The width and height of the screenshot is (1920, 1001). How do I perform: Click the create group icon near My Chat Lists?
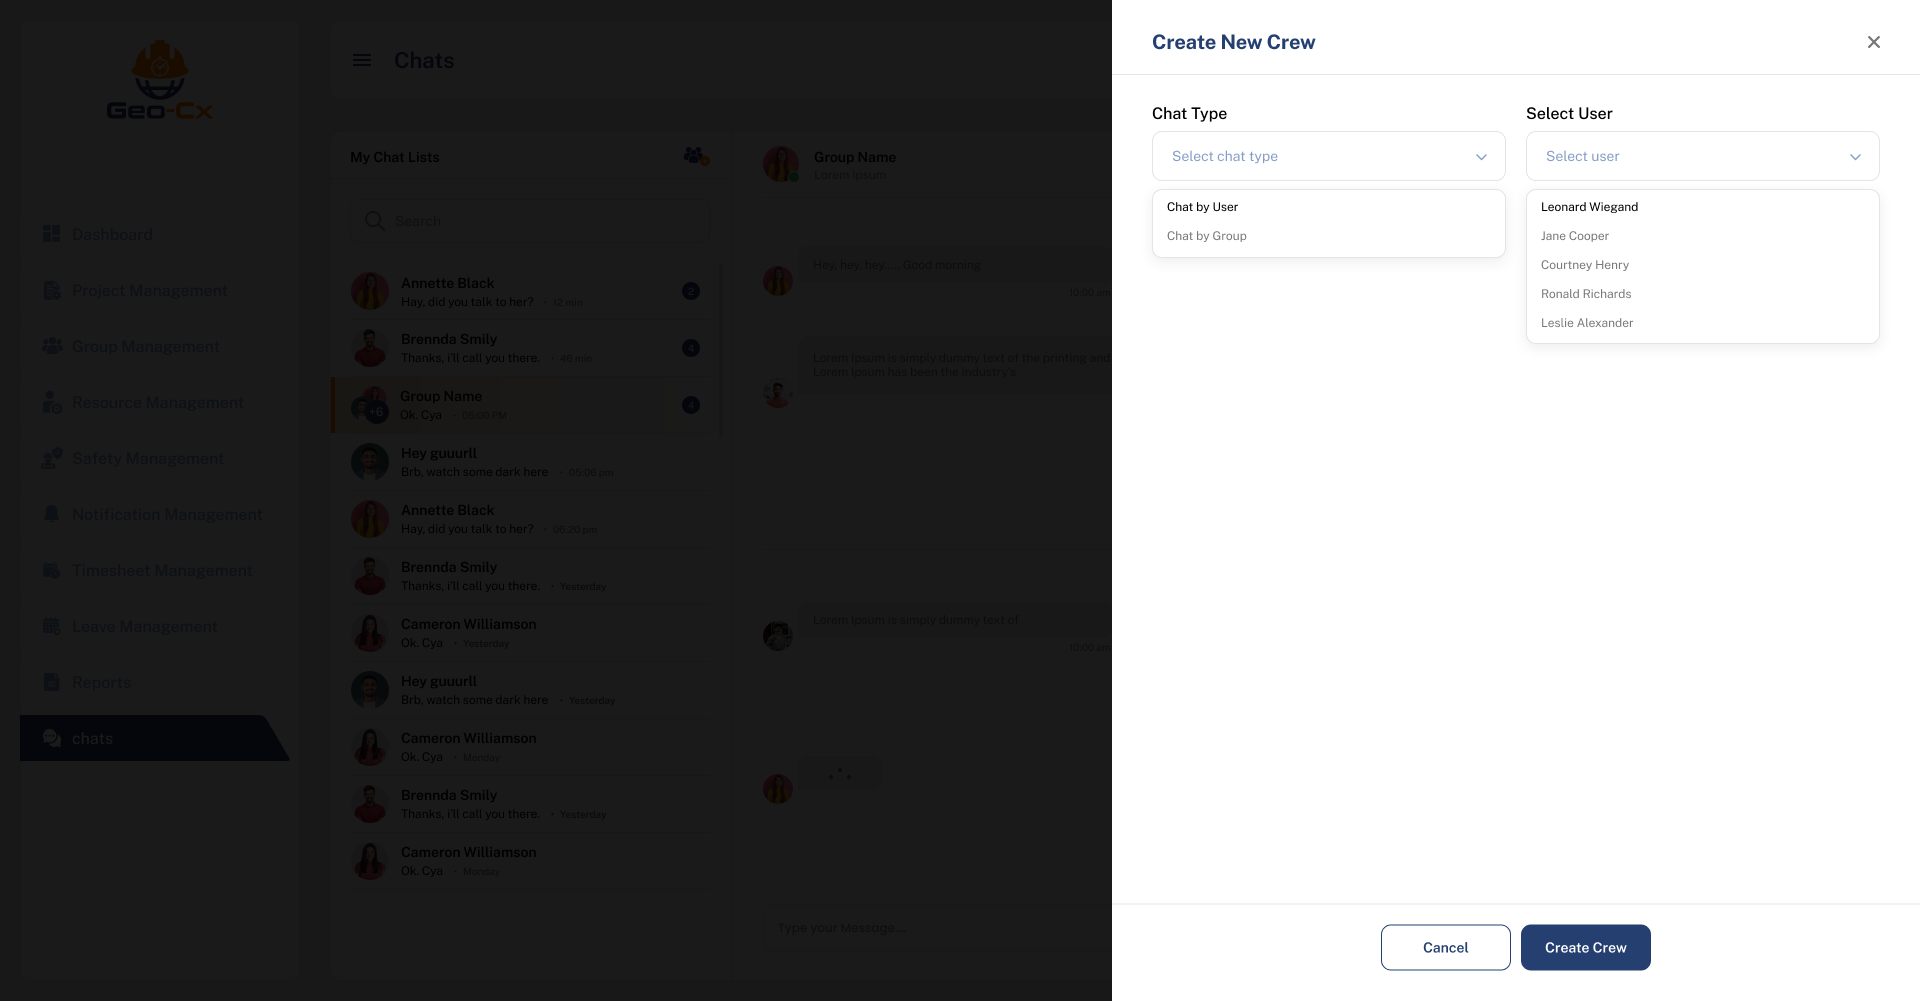pos(696,156)
